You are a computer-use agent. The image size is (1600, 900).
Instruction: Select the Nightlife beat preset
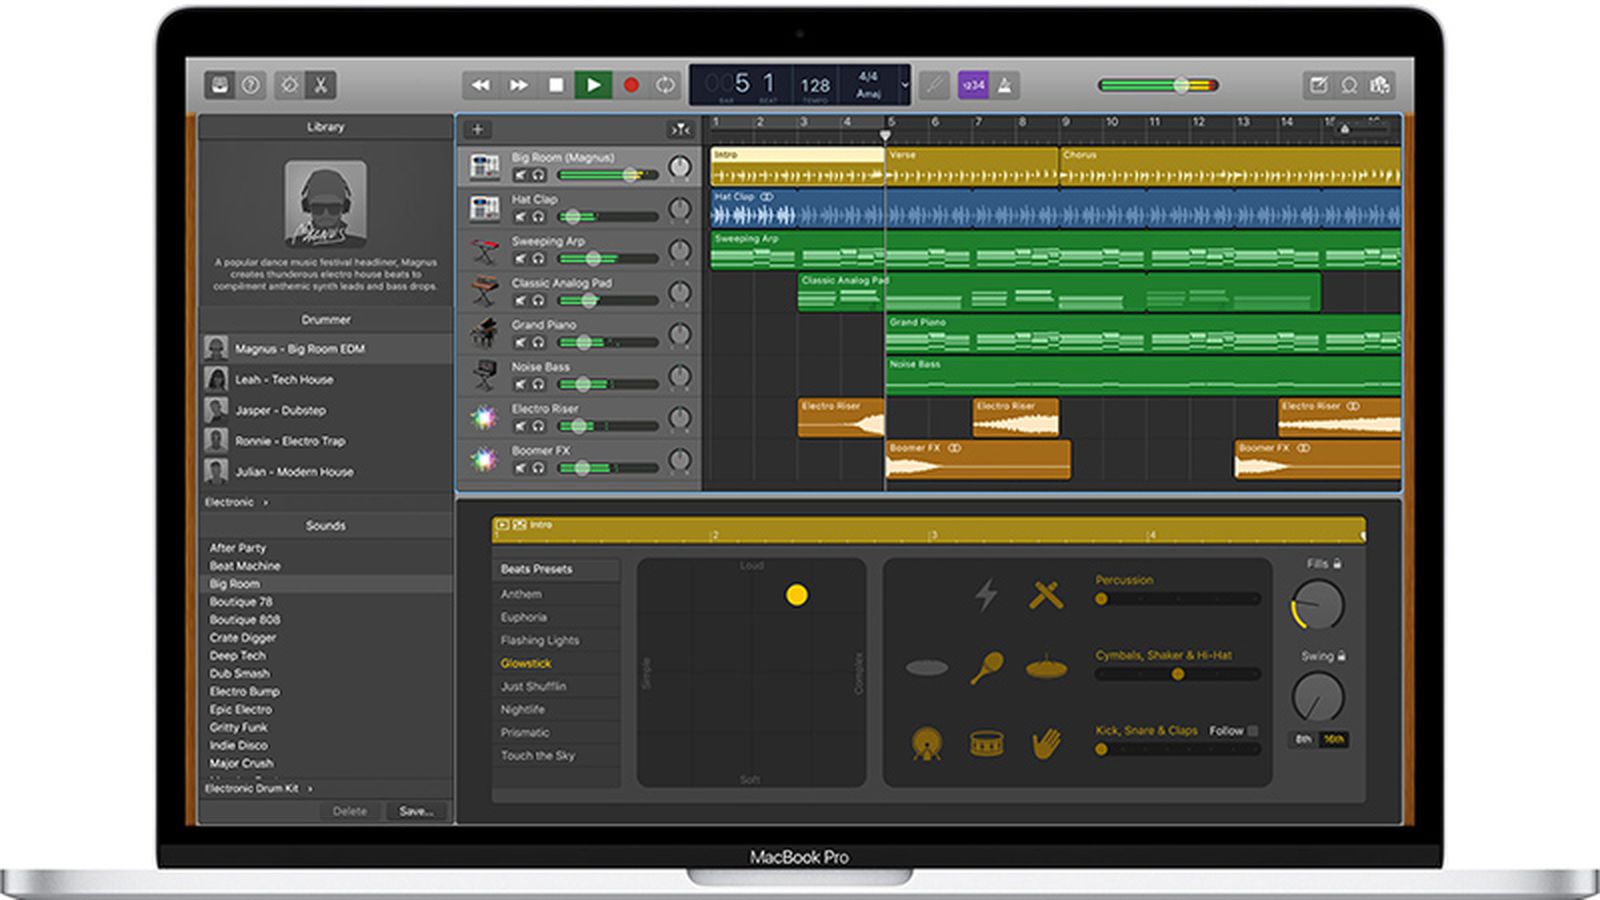556,709
